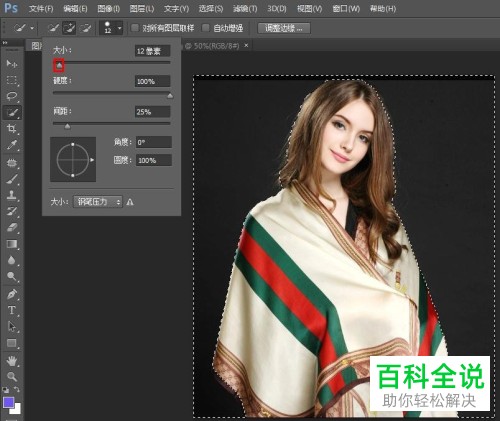500x421 pixels.
Task: Select the Path Selection tool
Action: pos(12,327)
